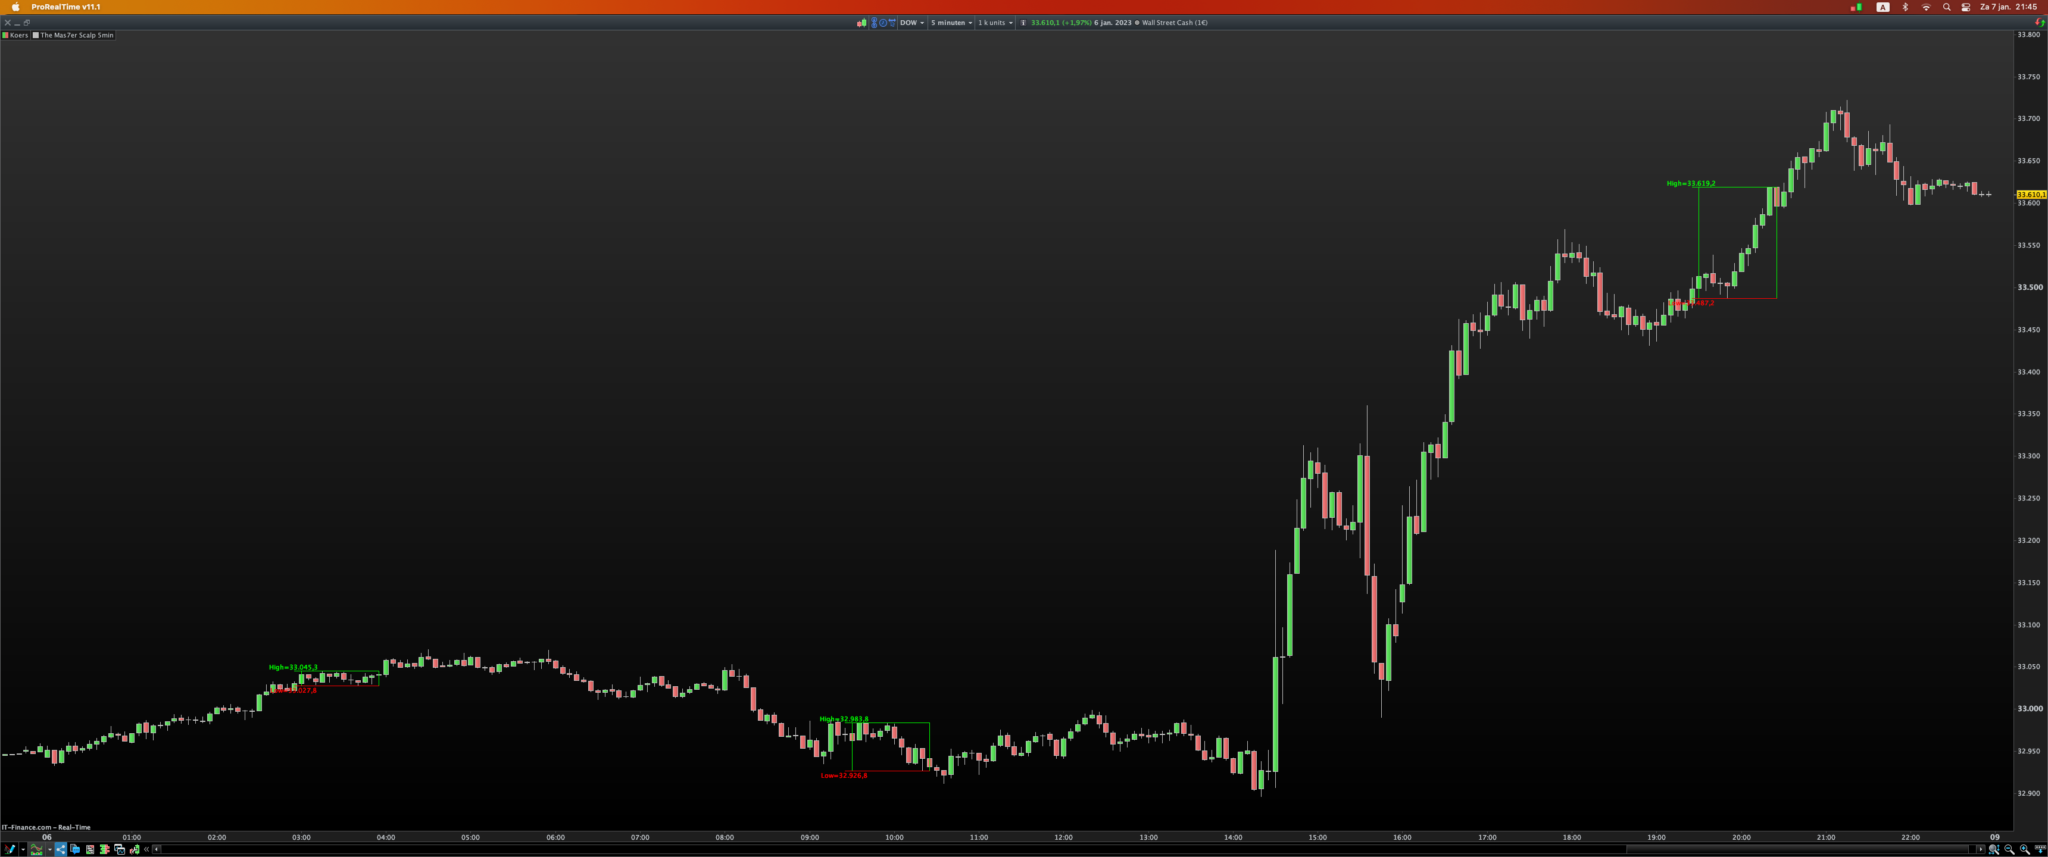
Task: Expand the drawing tools dropdown arrow
Action: click(x=23, y=849)
